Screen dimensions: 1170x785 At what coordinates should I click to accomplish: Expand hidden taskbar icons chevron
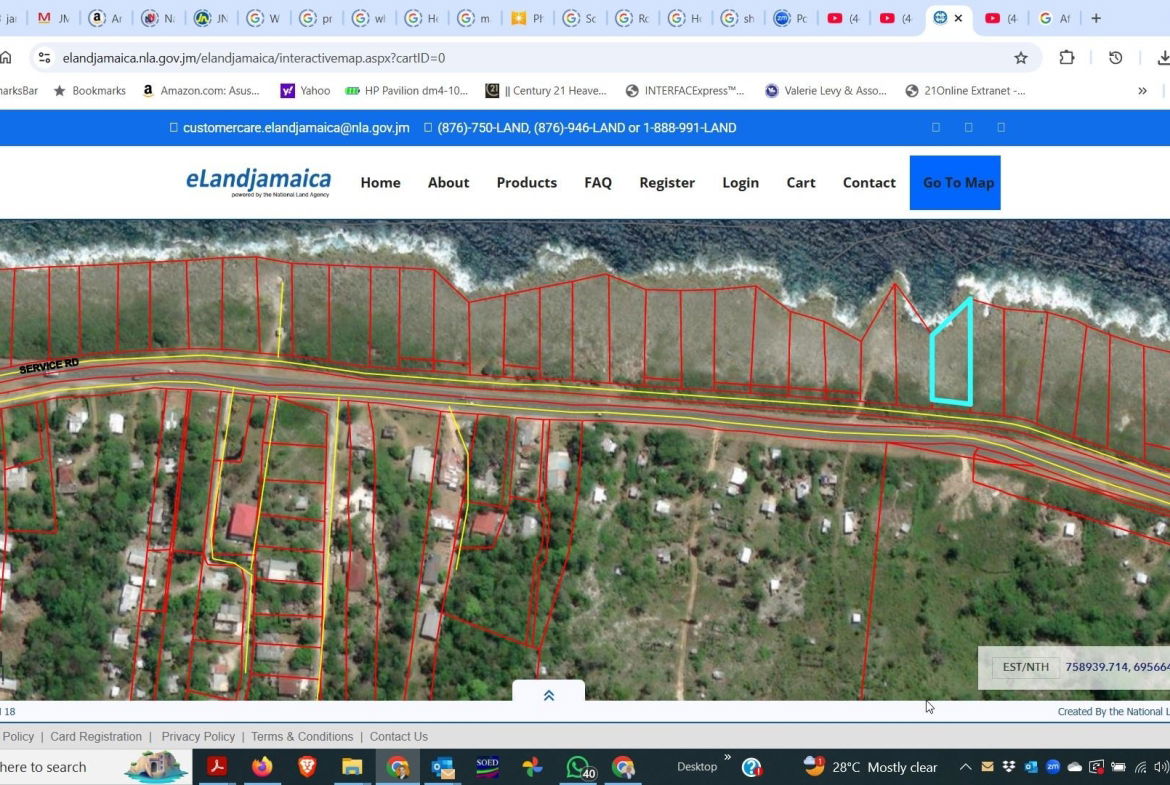click(965, 767)
